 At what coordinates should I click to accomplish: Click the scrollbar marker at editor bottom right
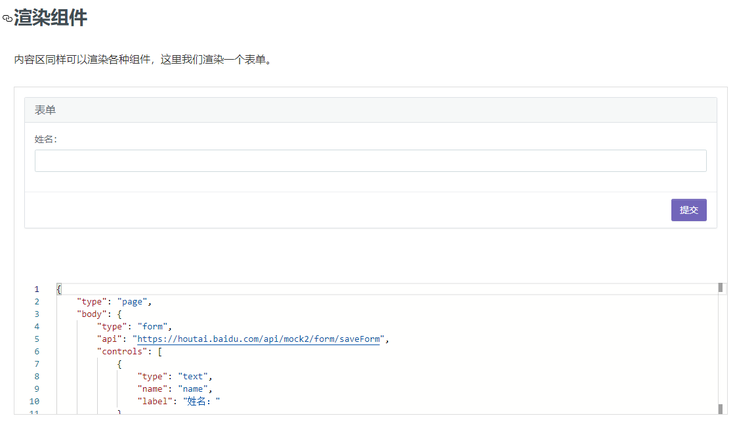(720, 408)
